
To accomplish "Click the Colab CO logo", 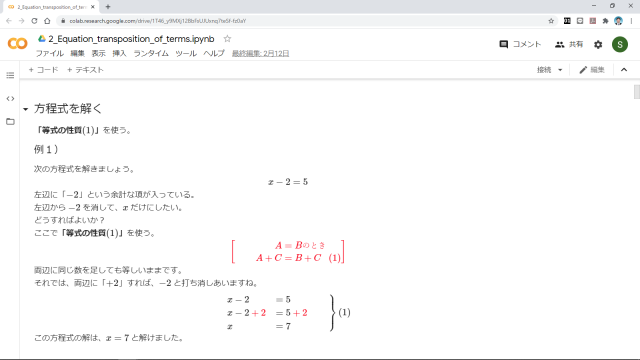I will [x=18, y=43].
